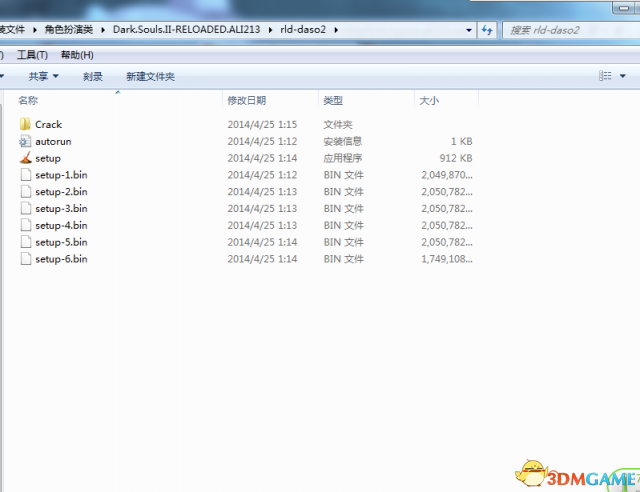Expand the arrow after rld-daso2 breadcrumb

click(336, 30)
